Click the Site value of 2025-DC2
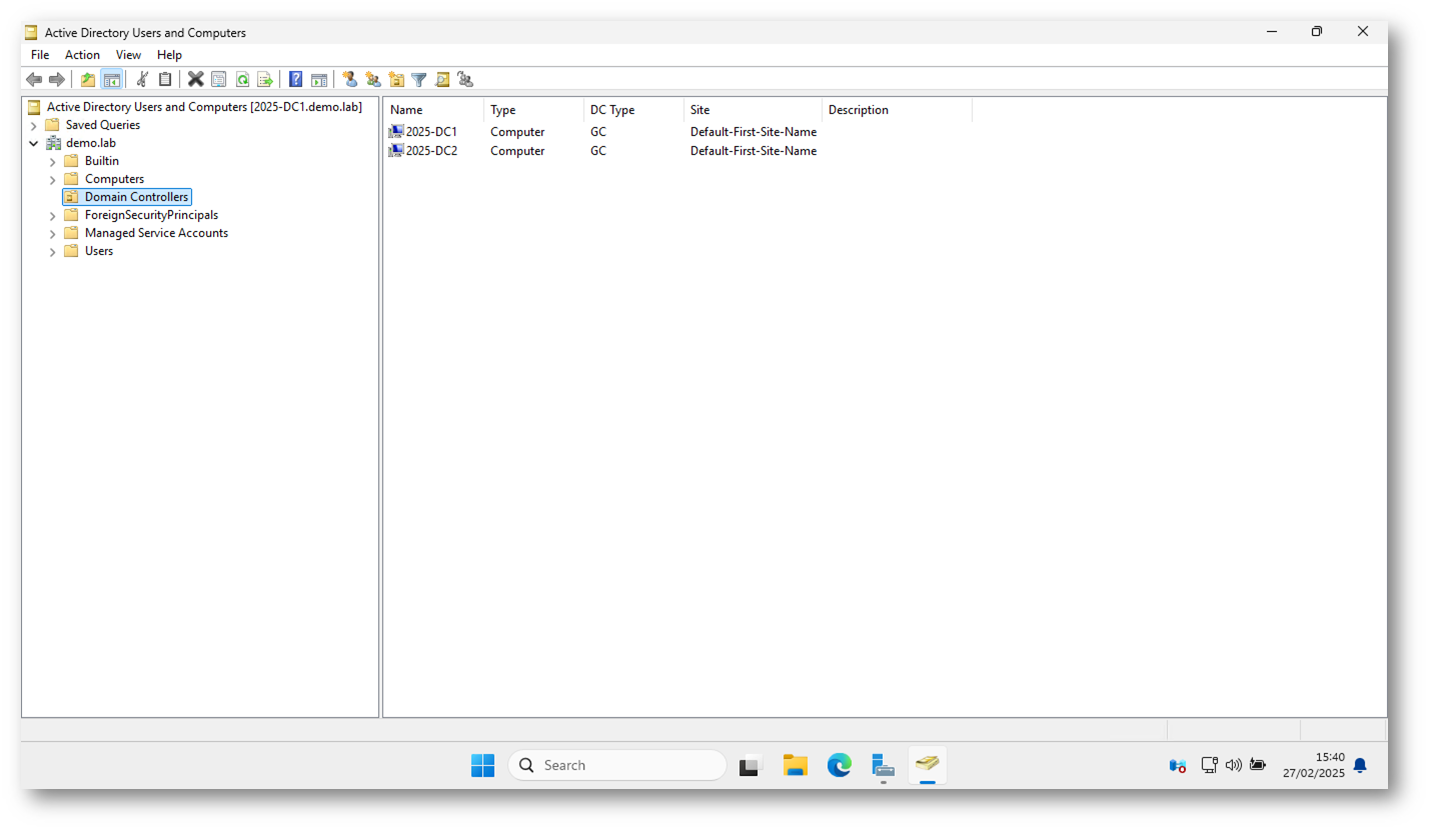Image resolution: width=1430 pixels, height=831 pixels. click(753, 151)
